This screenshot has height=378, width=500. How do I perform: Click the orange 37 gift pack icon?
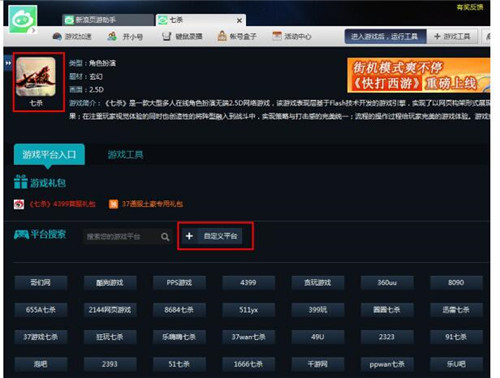(113, 204)
